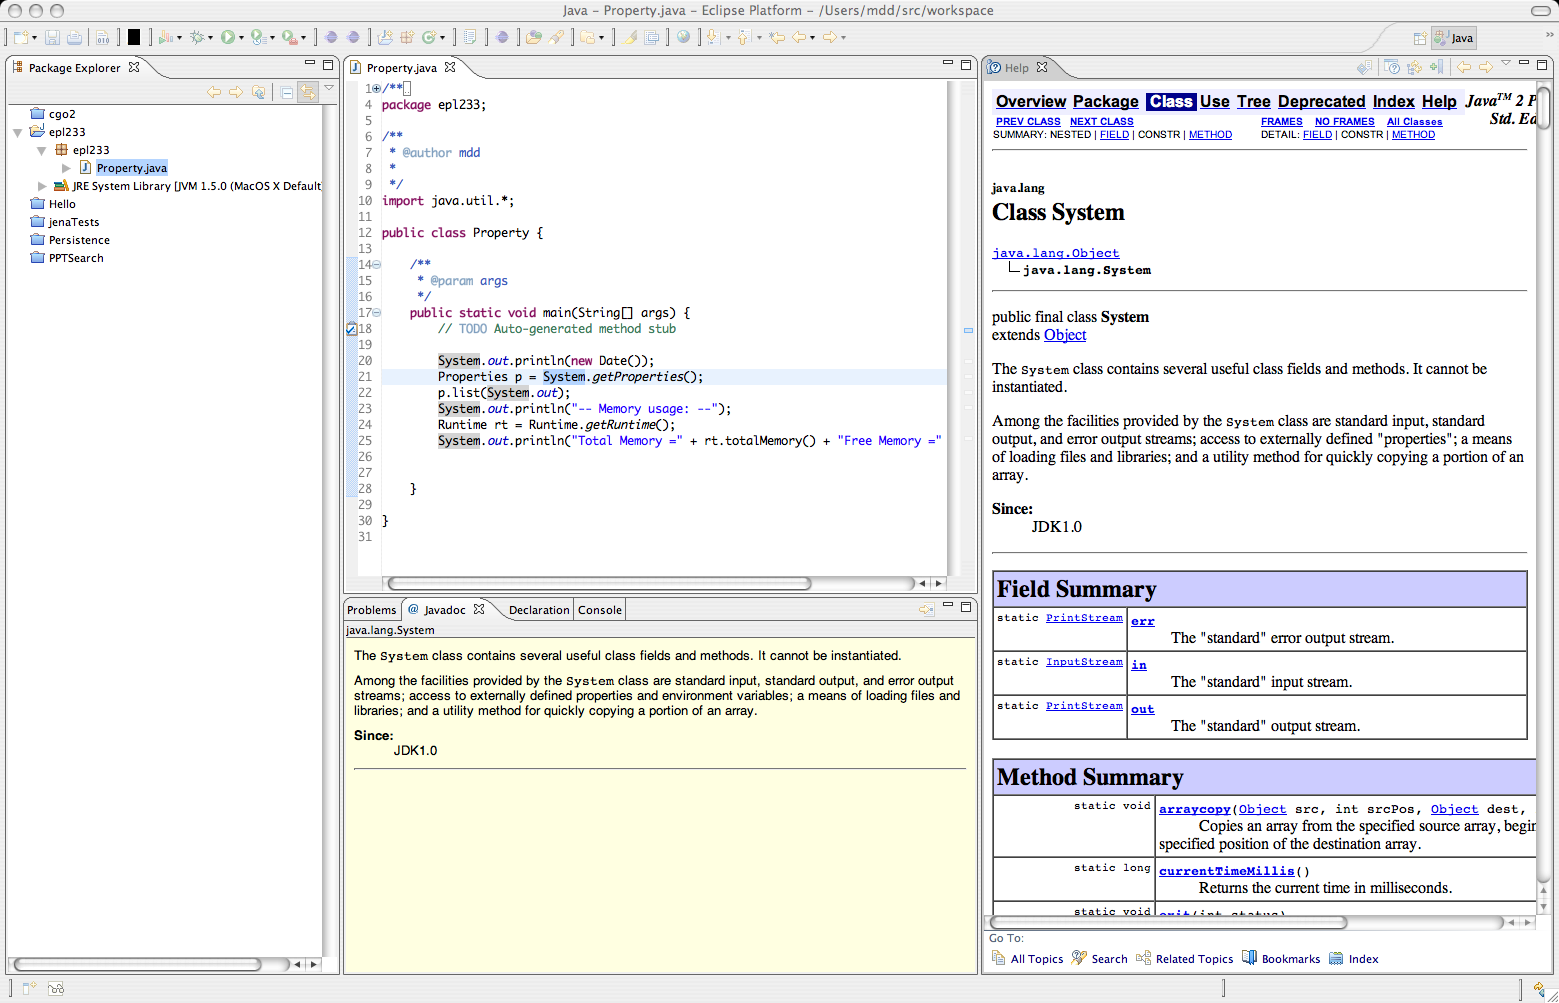Select the Java perspective button

[x=1453, y=38]
